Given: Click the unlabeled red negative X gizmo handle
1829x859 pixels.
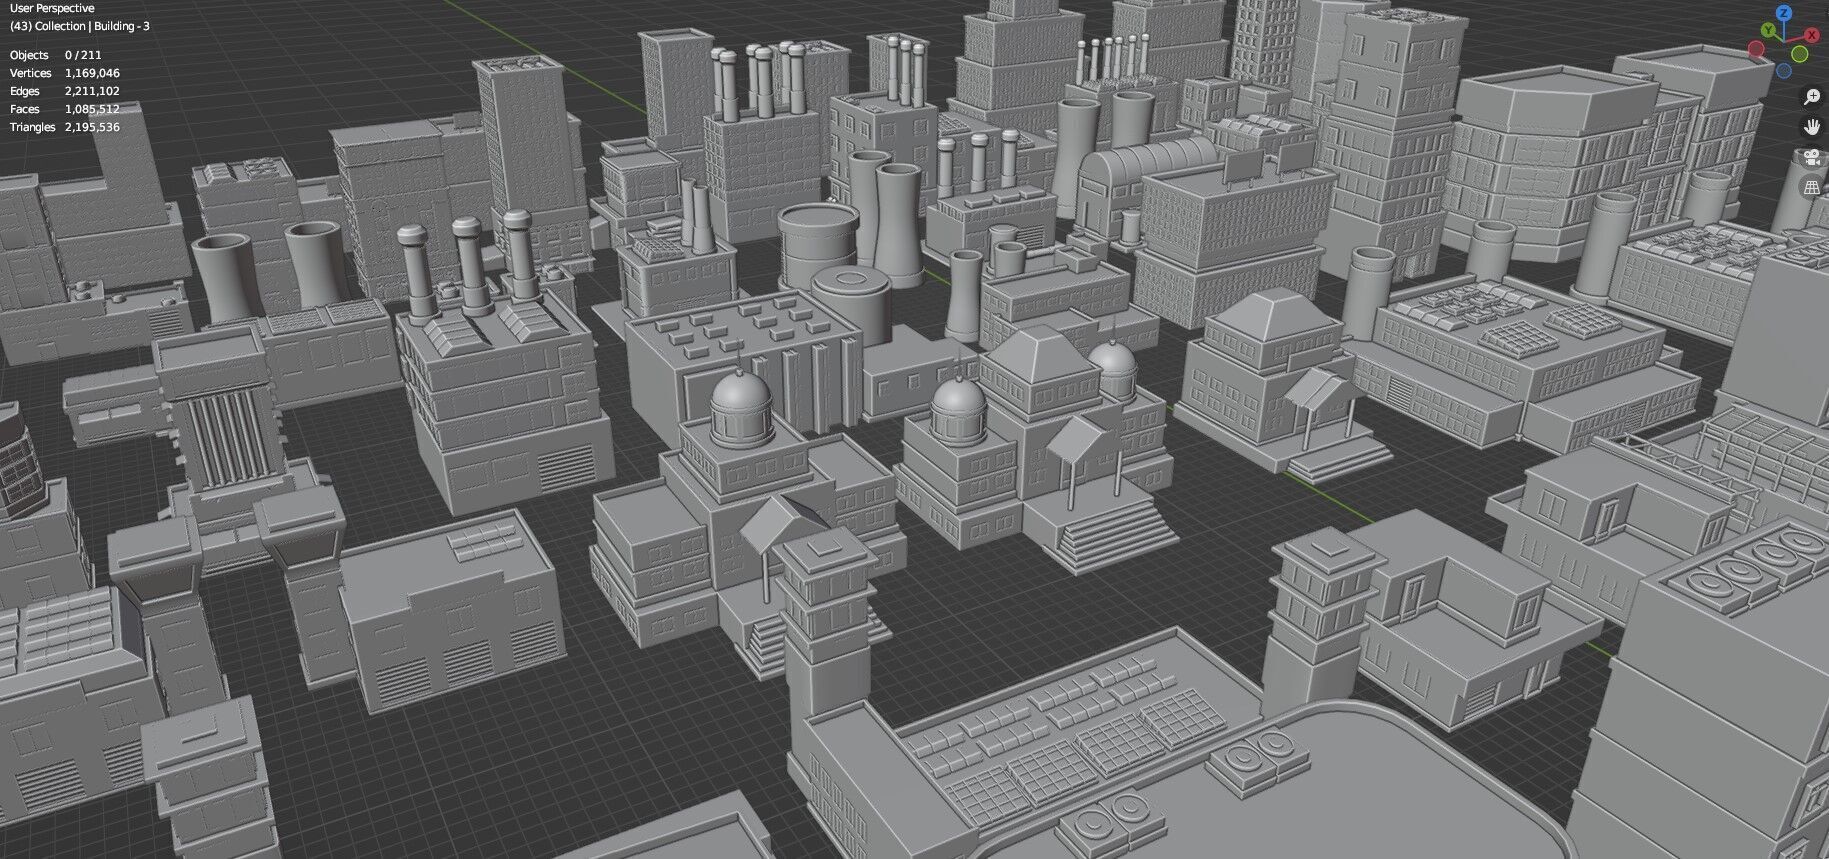Looking at the screenshot, I should pyautogui.click(x=1756, y=48).
